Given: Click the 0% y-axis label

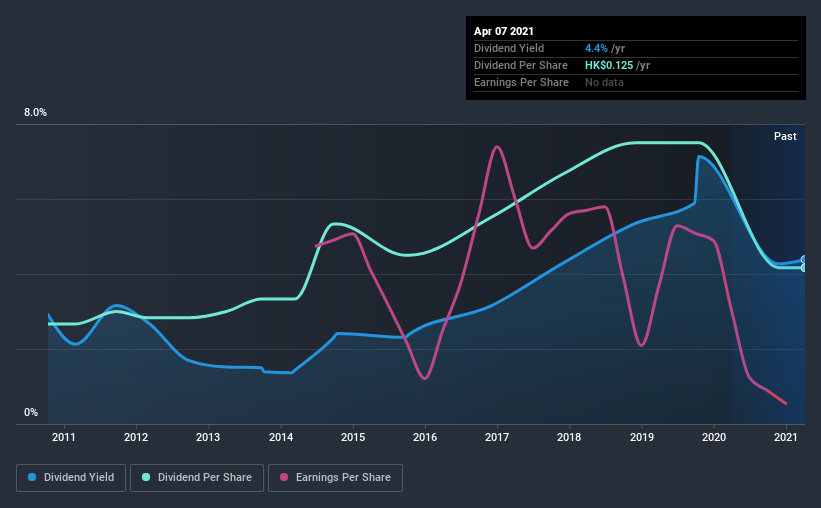Looking at the screenshot, I should (x=31, y=413).
